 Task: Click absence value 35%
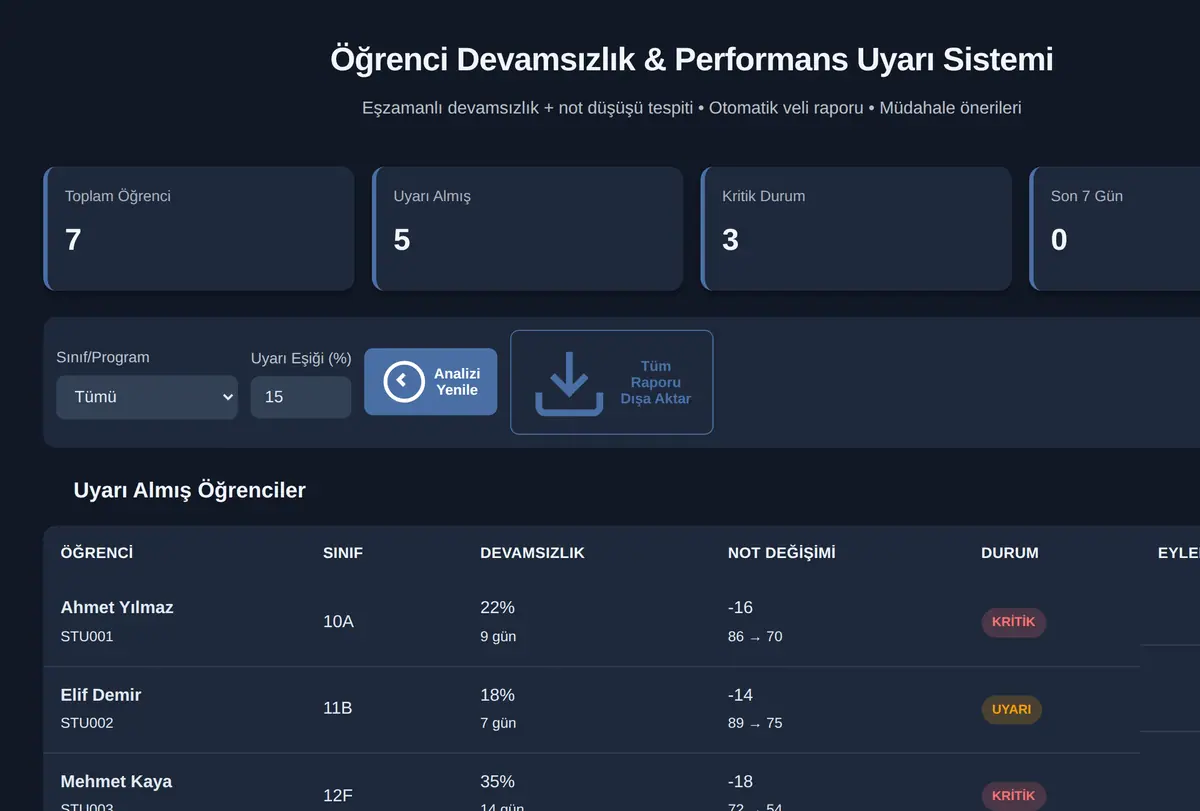[497, 781]
